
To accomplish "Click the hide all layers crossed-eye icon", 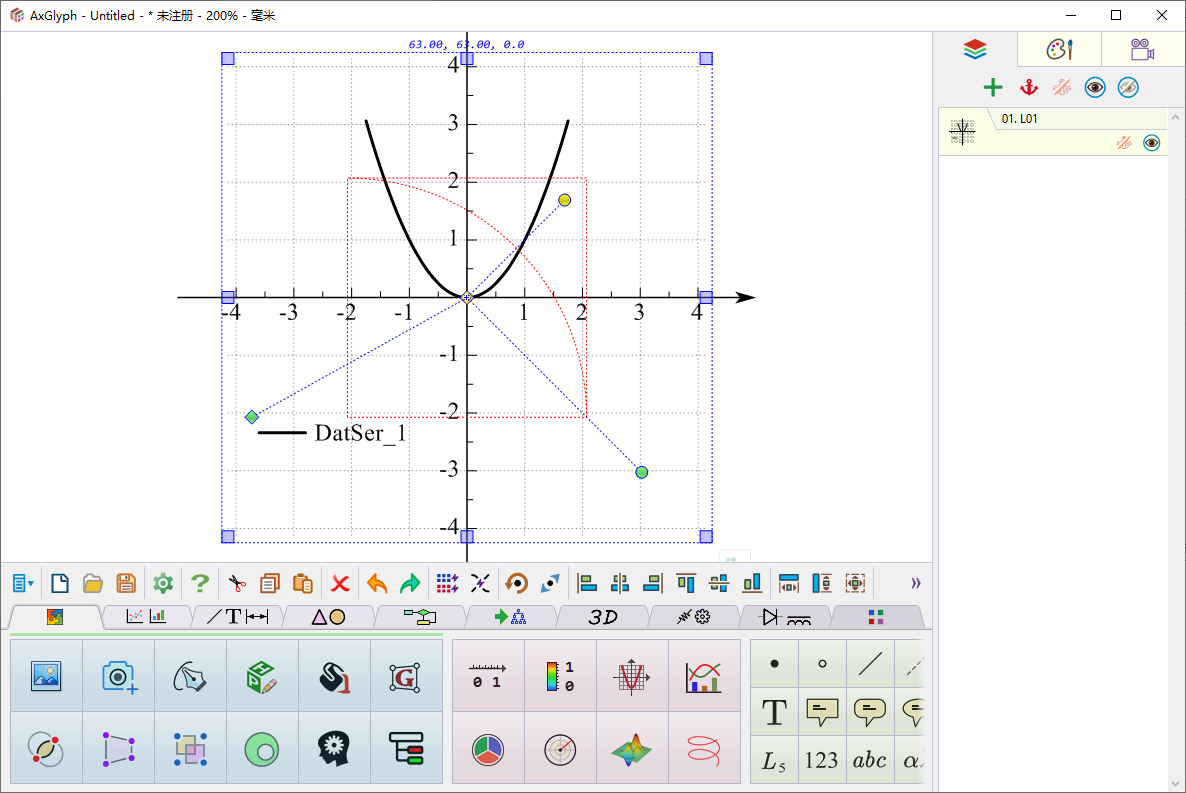I will 1128,87.
